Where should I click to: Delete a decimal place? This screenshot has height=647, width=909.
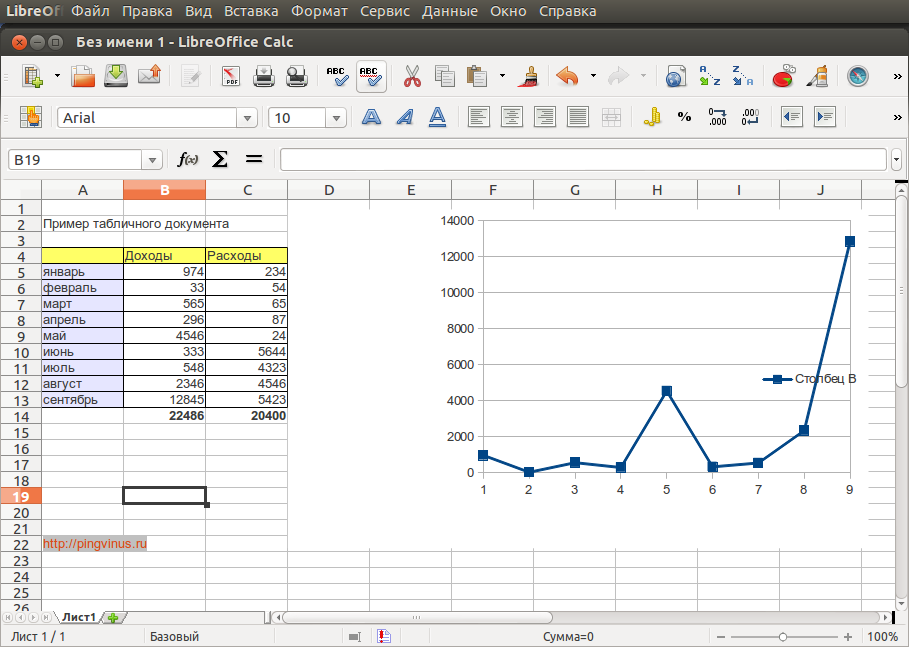coord(751,118)
